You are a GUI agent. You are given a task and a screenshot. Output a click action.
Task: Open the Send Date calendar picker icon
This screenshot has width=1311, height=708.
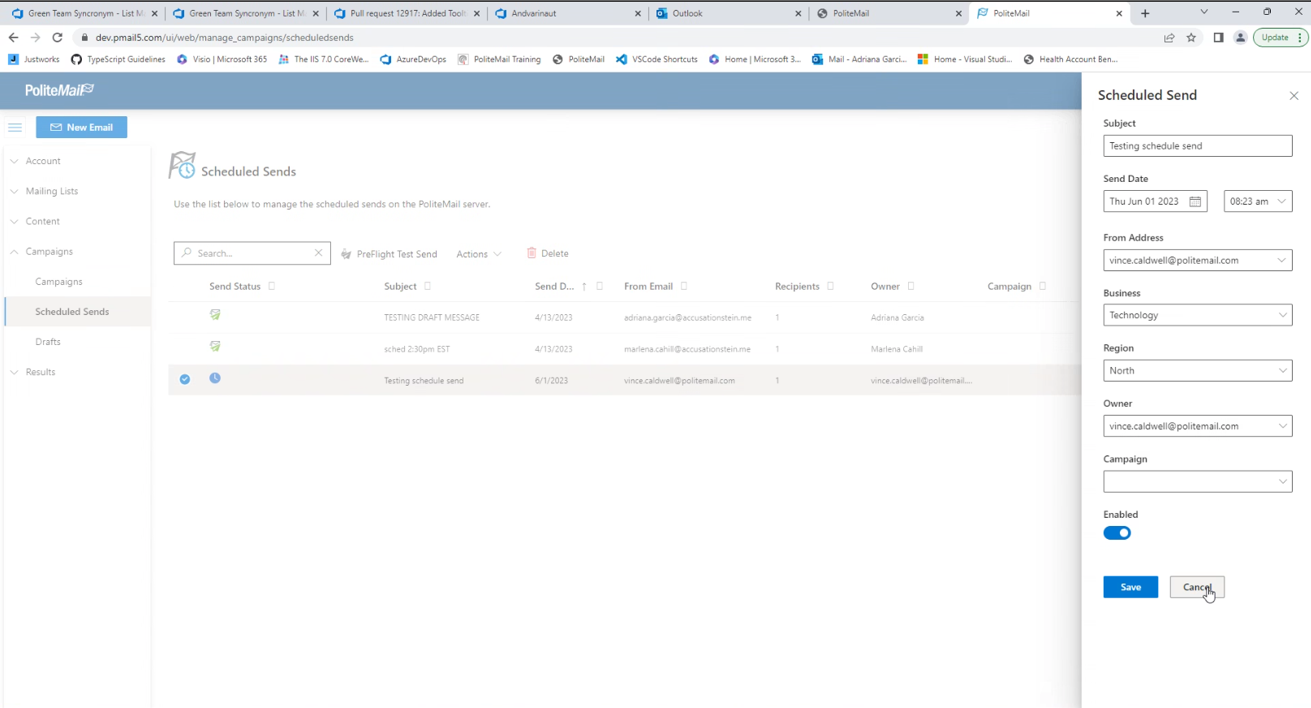pyautogui.click(x=1195, y=201)
